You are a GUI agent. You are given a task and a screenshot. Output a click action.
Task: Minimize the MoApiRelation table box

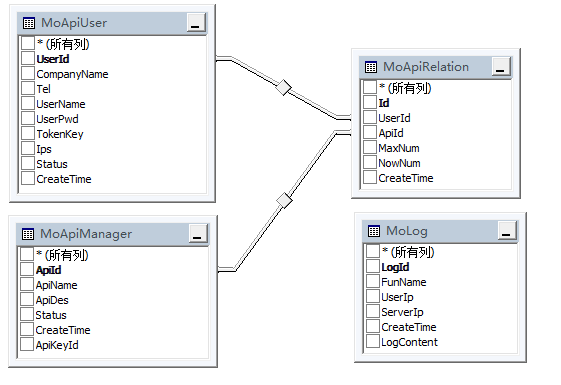501,67
